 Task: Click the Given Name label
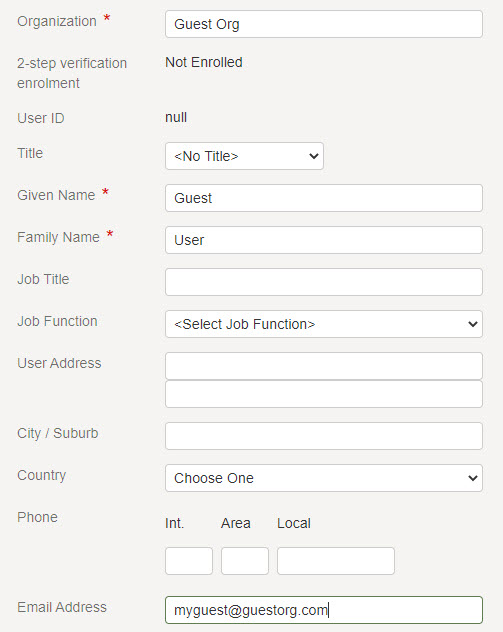click(56, 195)
